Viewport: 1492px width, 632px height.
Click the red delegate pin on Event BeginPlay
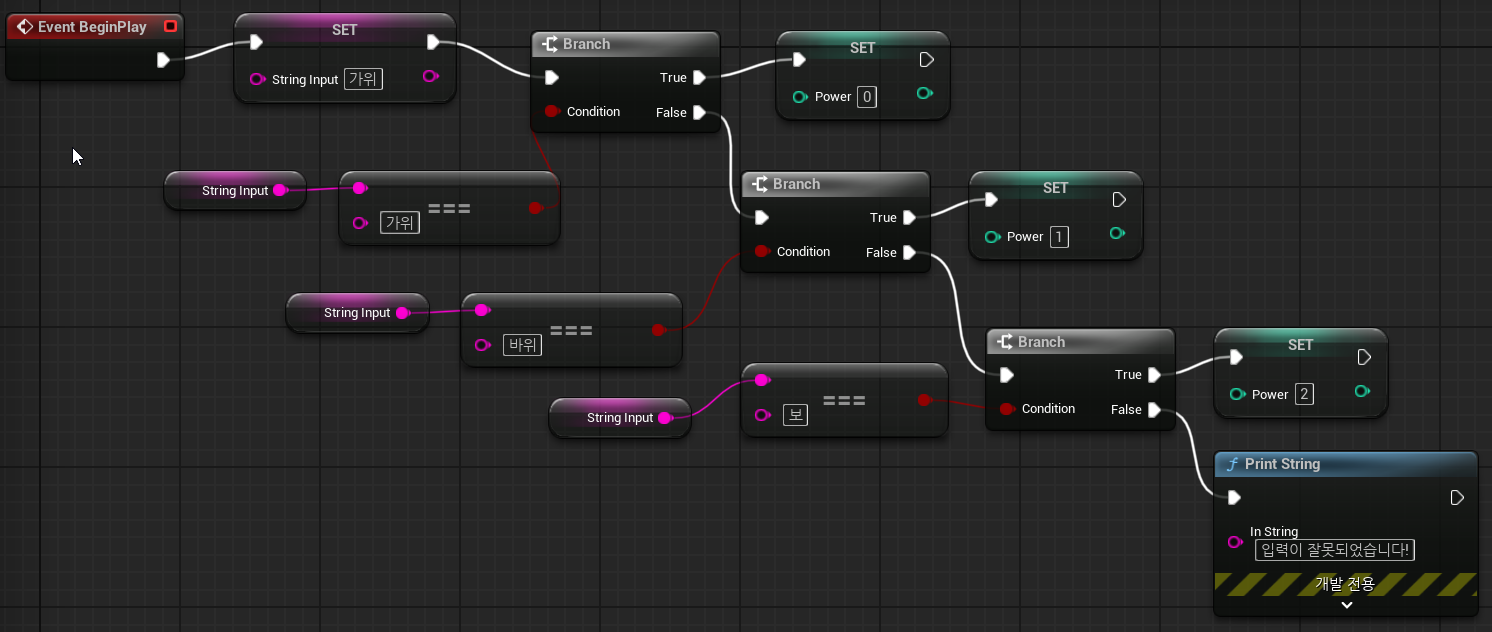pos(170,26)
